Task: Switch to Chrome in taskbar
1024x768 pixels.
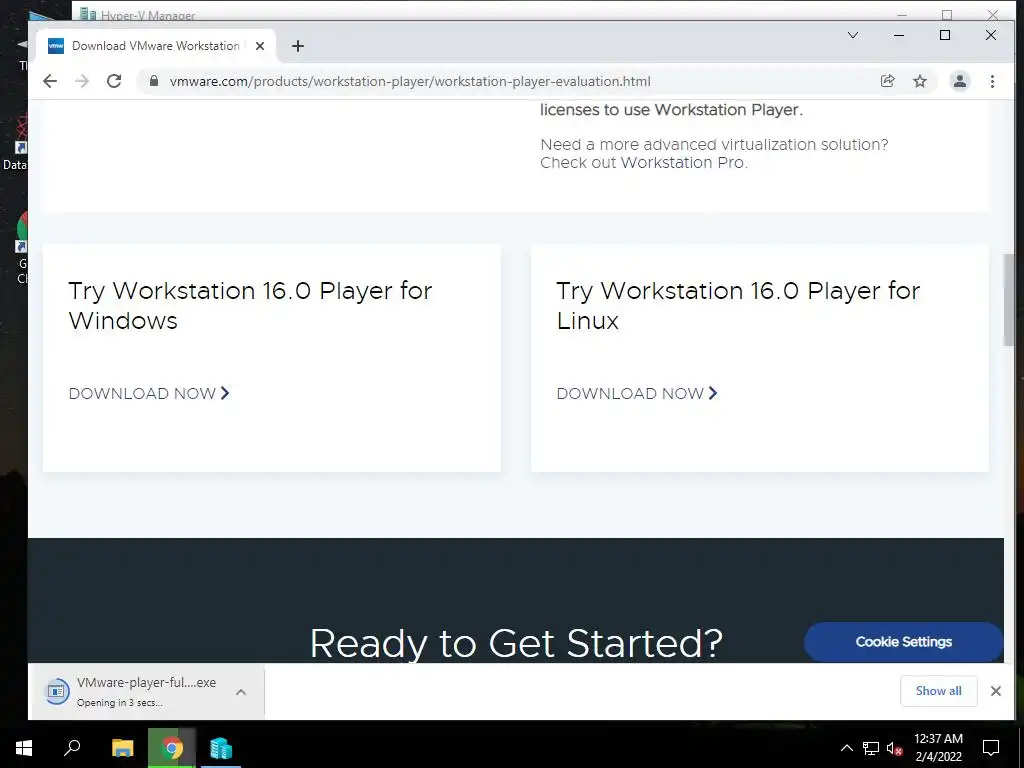Action: [x=172, y=748]
